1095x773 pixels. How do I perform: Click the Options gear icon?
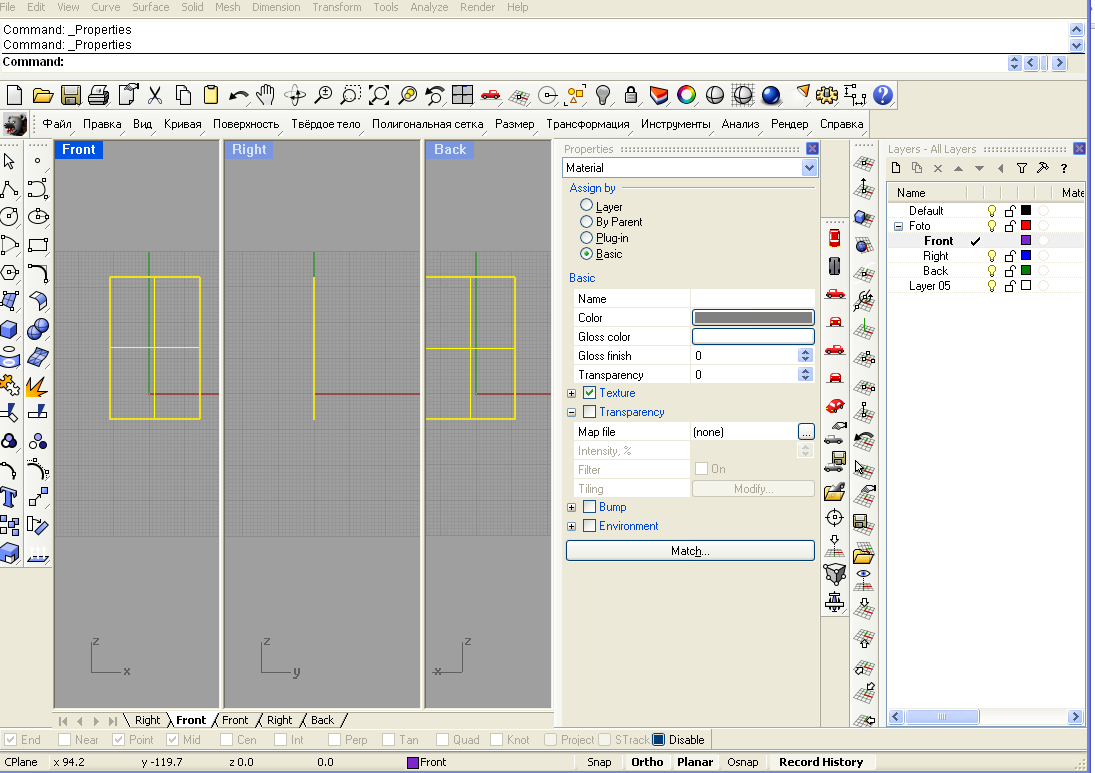pyautogui.click(x=826, y=95)
